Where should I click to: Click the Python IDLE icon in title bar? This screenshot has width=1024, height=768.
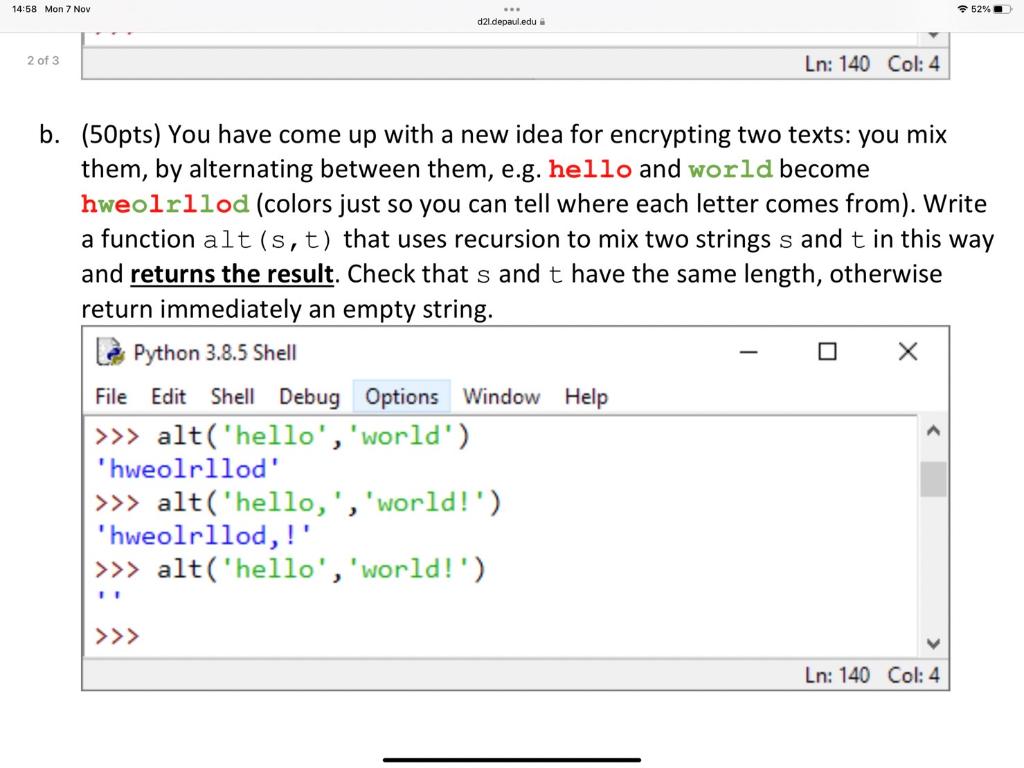point(110,352)
